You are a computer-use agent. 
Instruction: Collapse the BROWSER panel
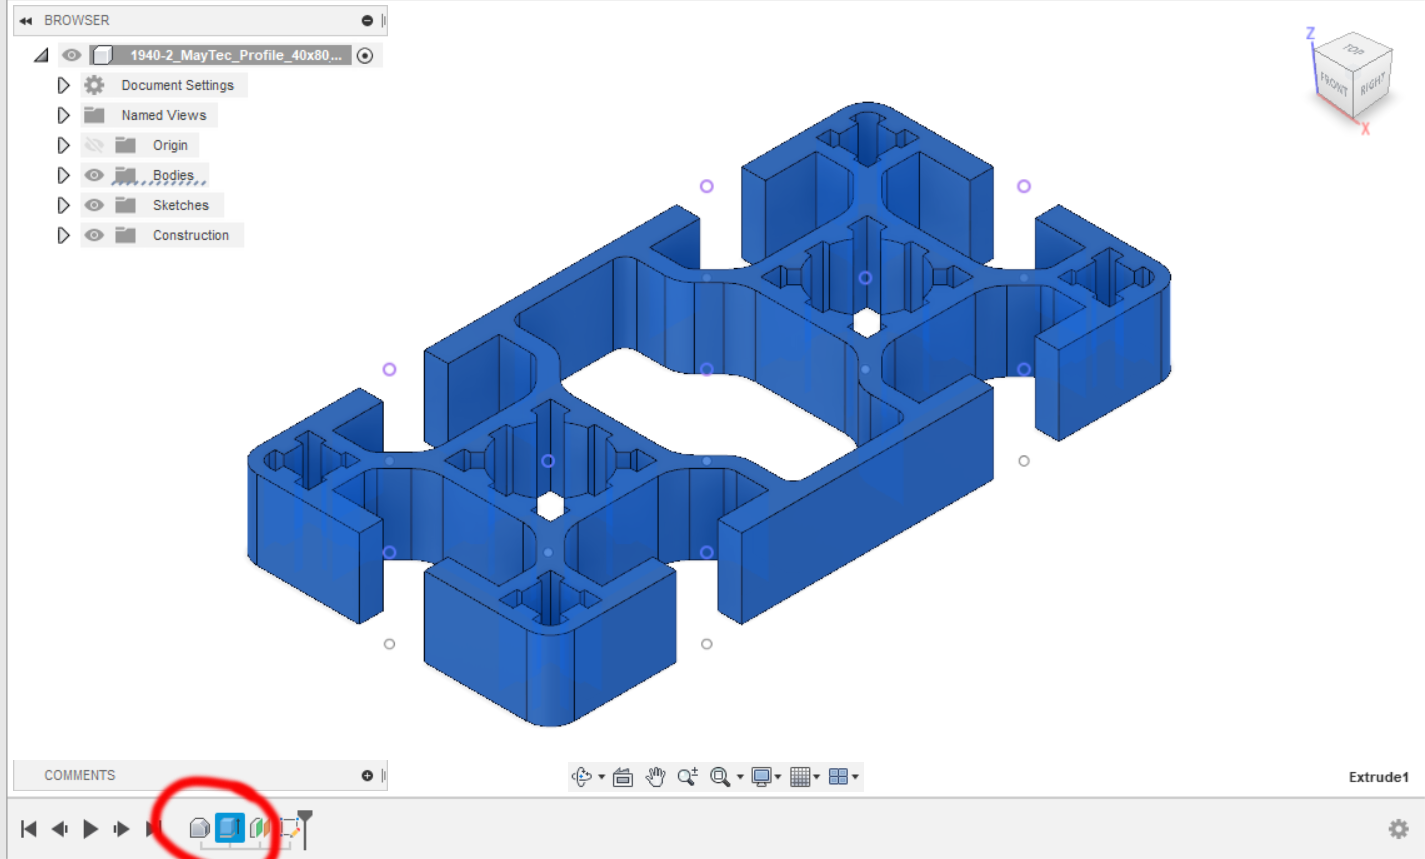pos(25,19)
